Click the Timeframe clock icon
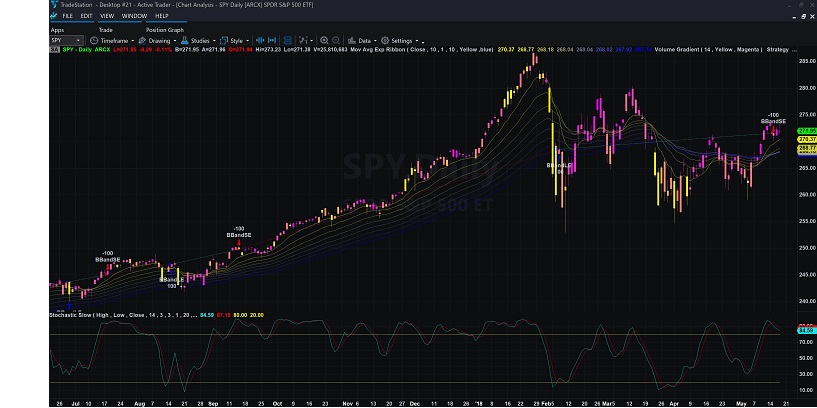 click(x=94, y=41)
